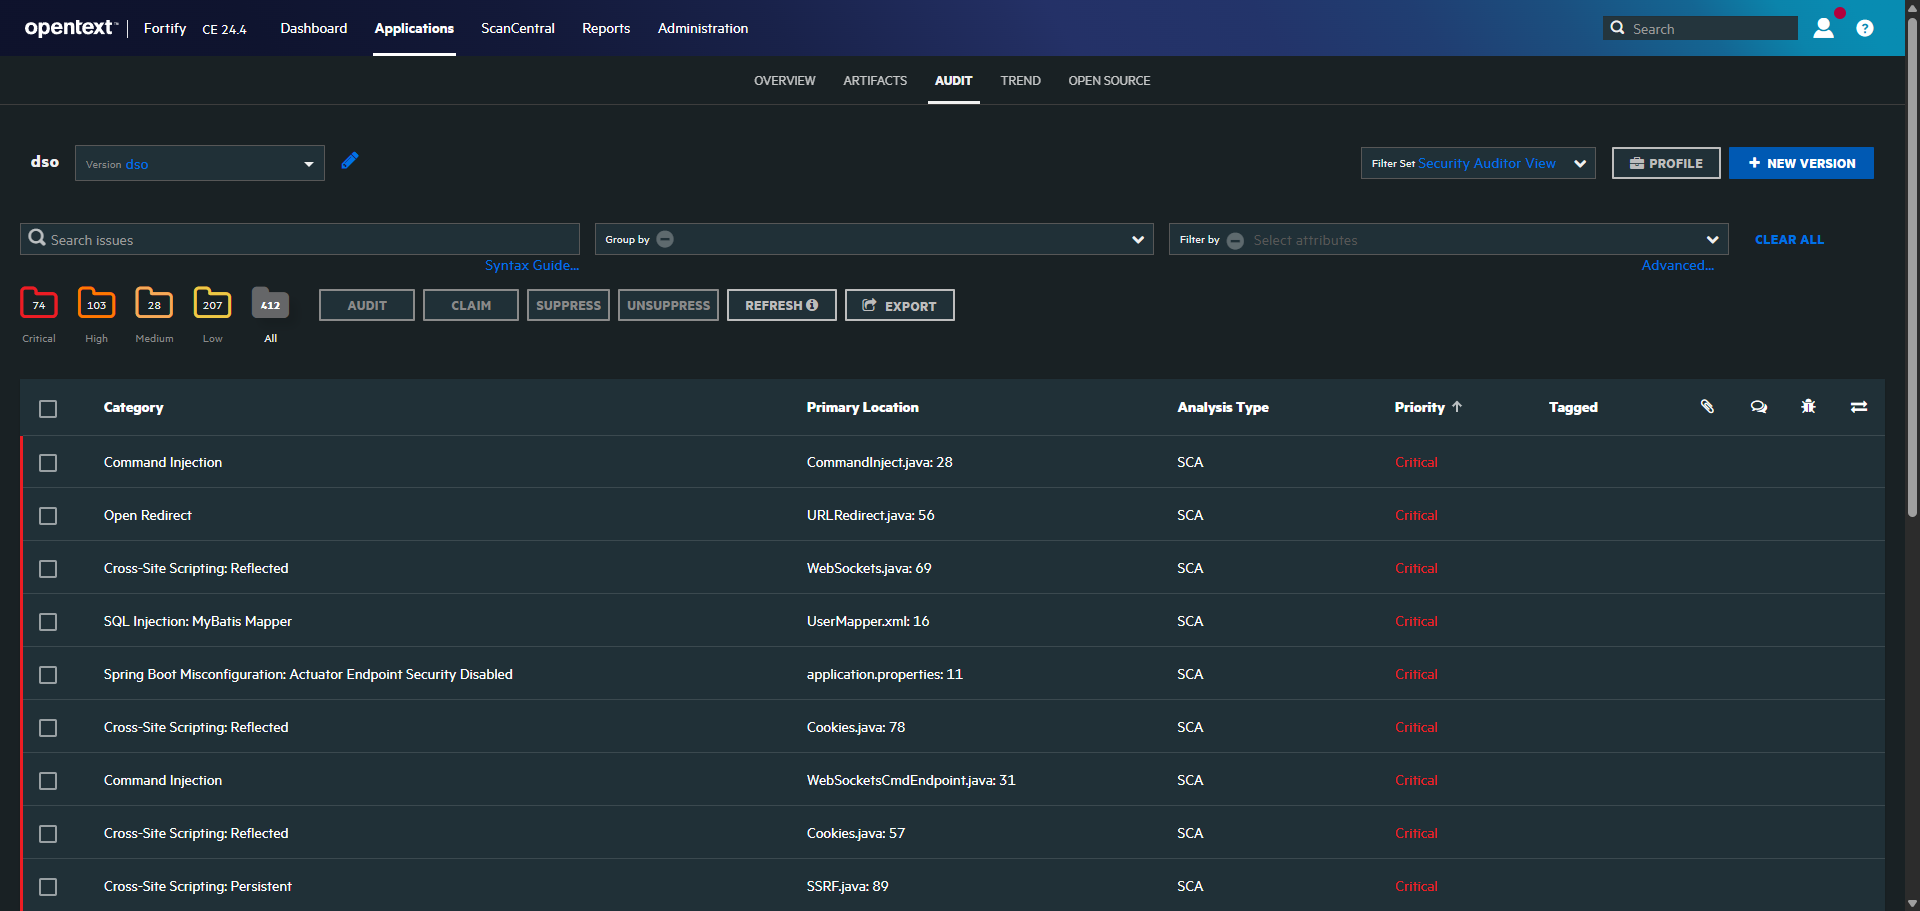Image resolution: width=1920 pixels, height=911 pixels.
Task: Expand the Group by dropdown
Action: click(x=874, y=239)
